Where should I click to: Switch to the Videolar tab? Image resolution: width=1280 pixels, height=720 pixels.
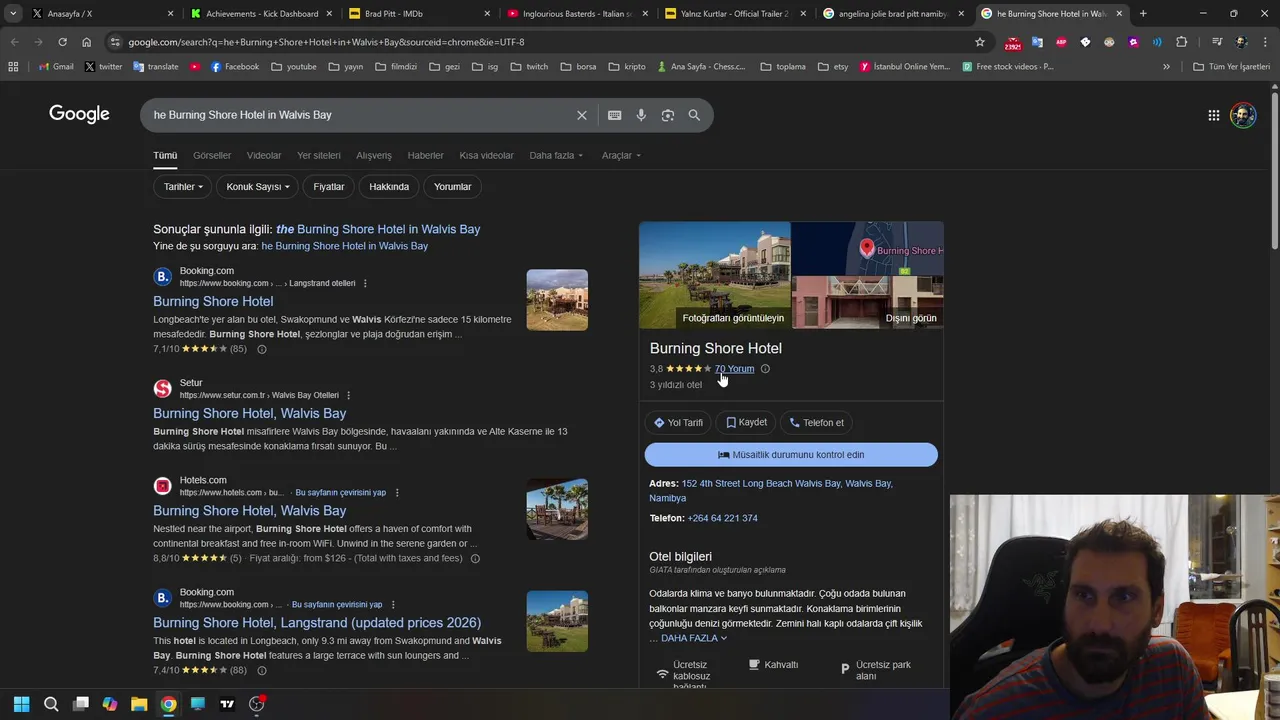point(264,156)
